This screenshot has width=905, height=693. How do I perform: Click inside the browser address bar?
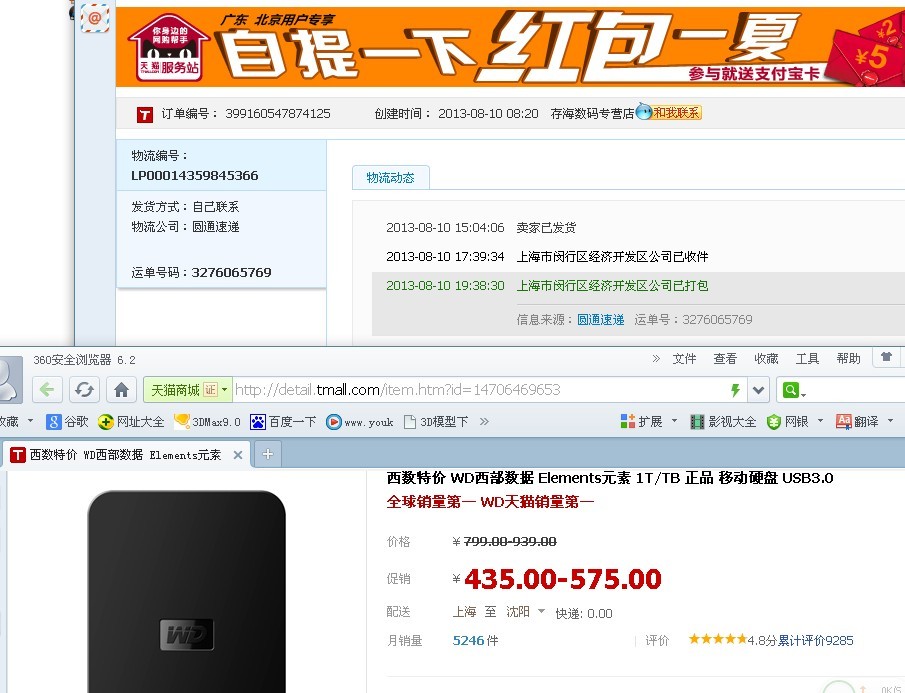point(450,389)
